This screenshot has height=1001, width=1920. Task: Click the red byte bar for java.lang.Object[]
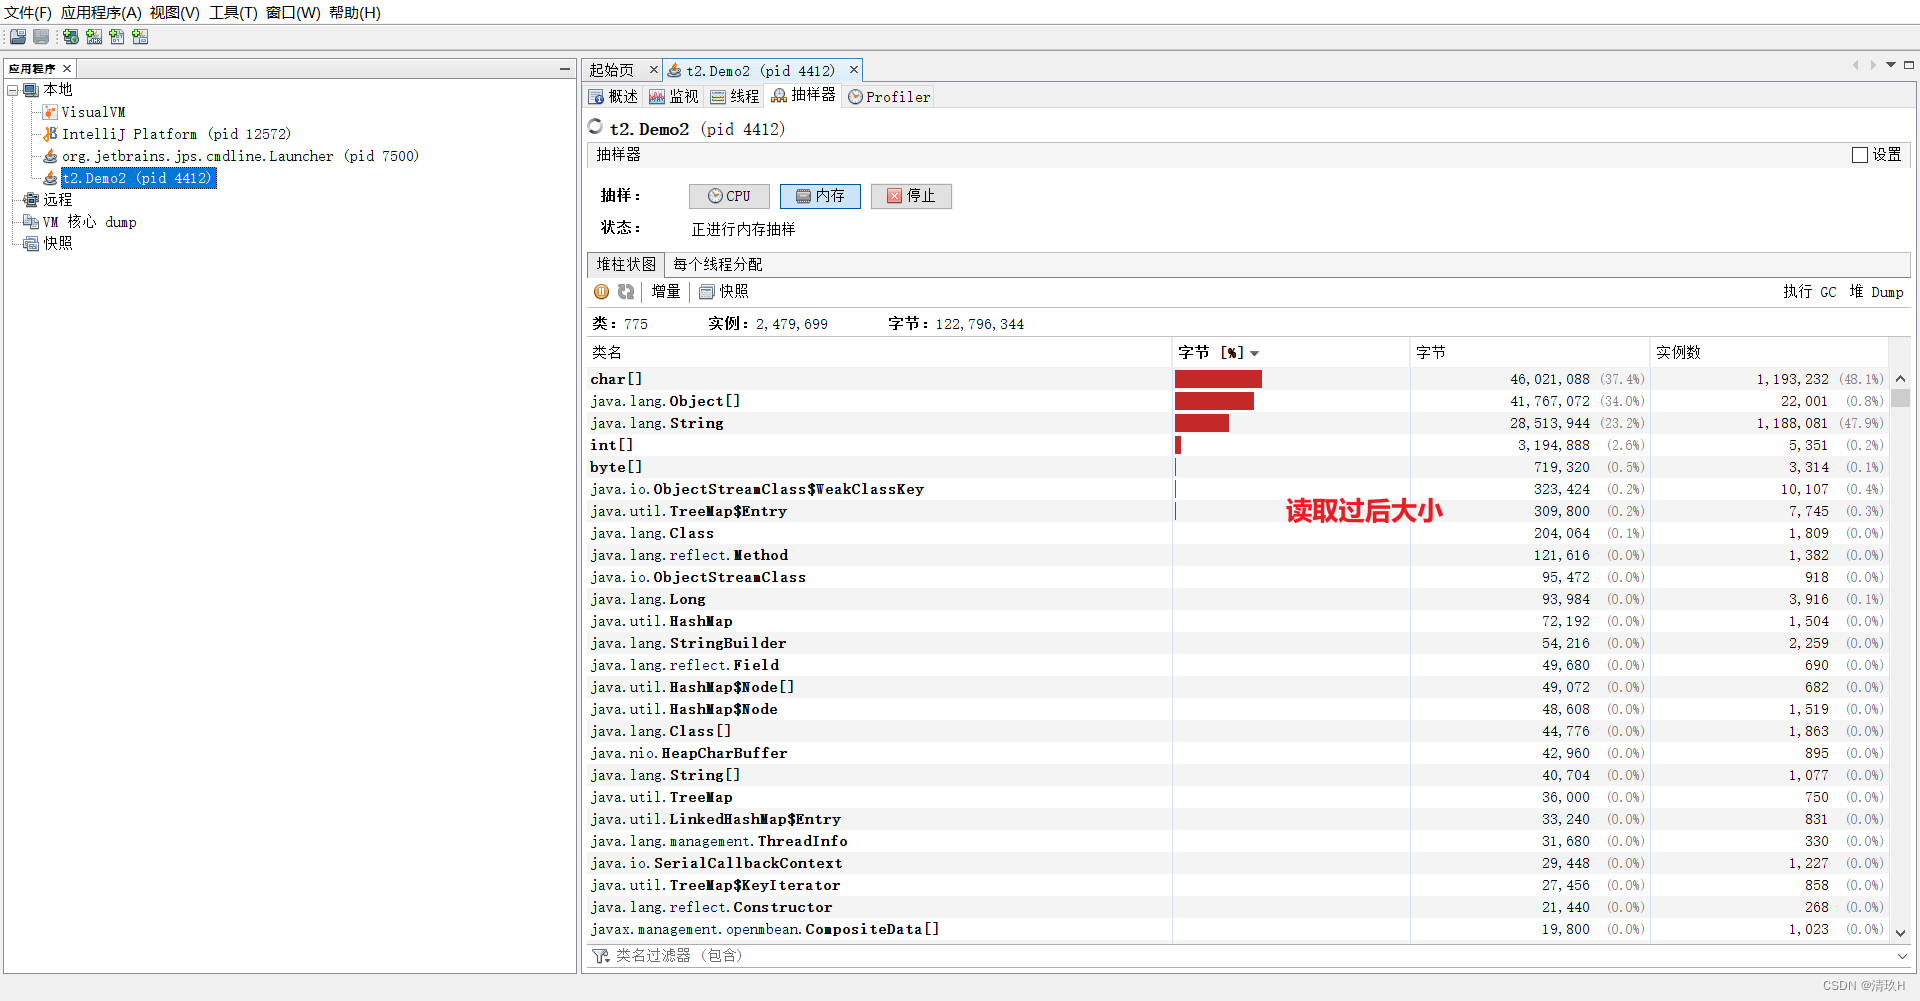pos(1214,401)
